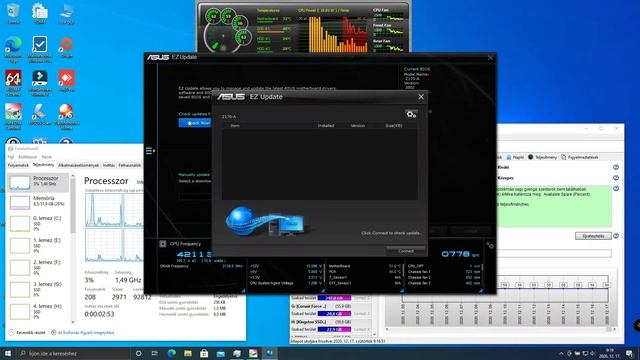
Task: Click text input field in disk tool
Action: [554, 253]
